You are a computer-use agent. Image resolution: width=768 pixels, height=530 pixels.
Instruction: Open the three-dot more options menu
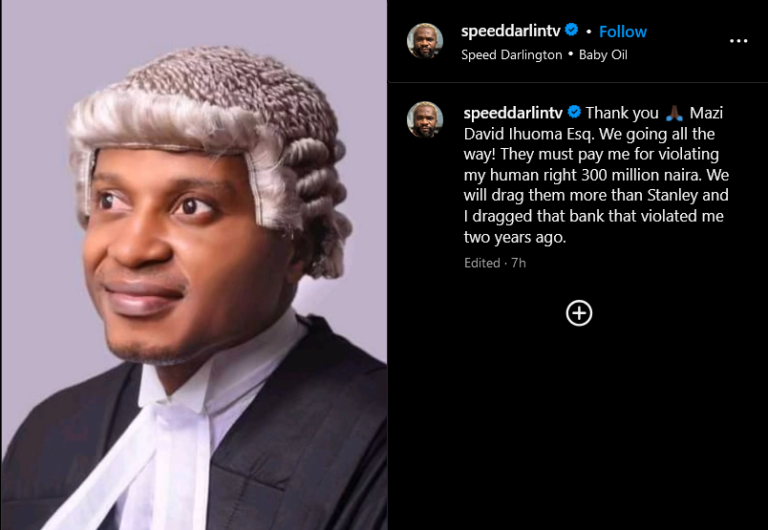tap(738, 41)
